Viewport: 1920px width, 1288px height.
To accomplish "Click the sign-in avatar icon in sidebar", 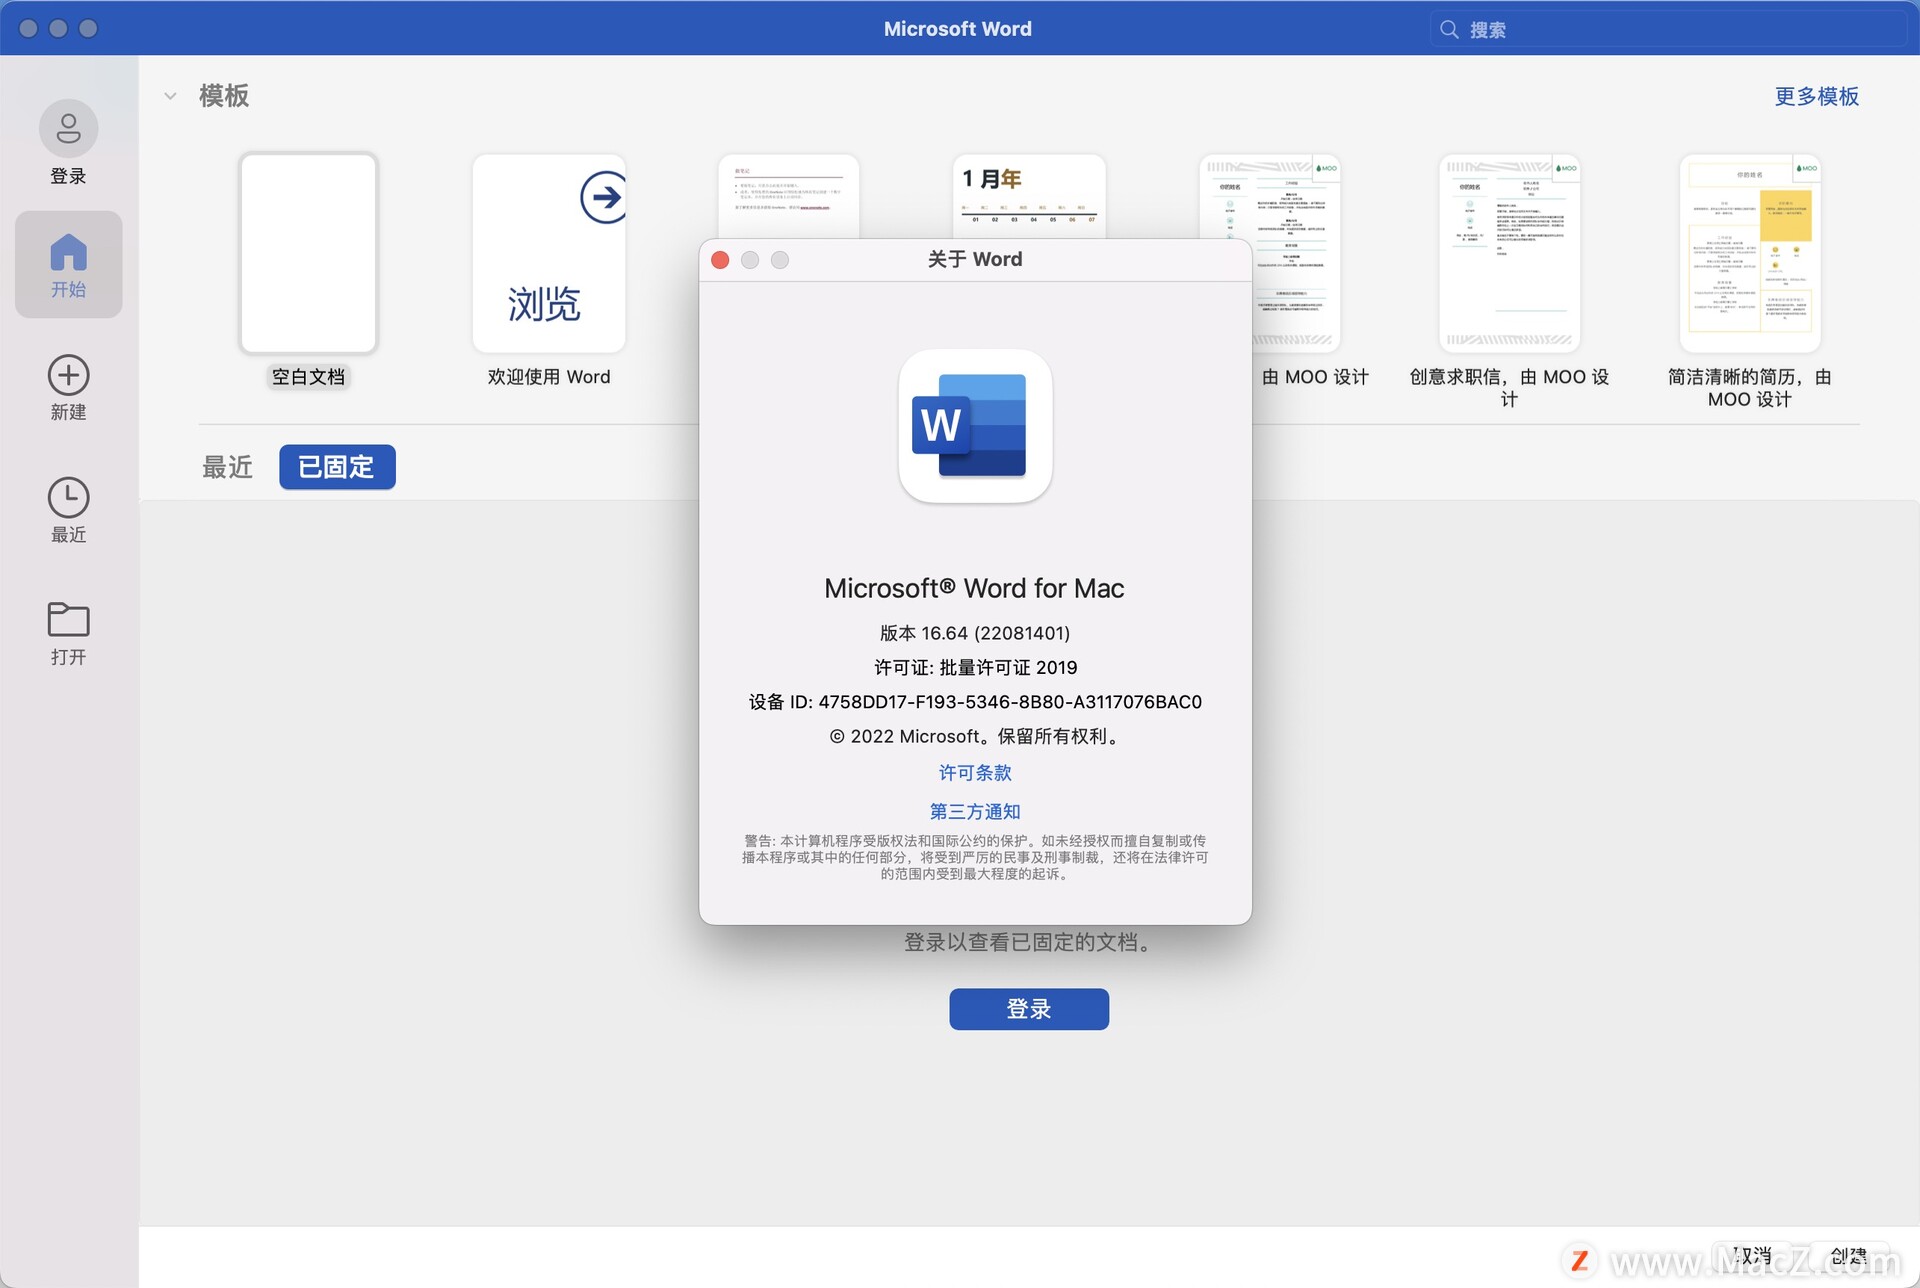I will (68, 128).
